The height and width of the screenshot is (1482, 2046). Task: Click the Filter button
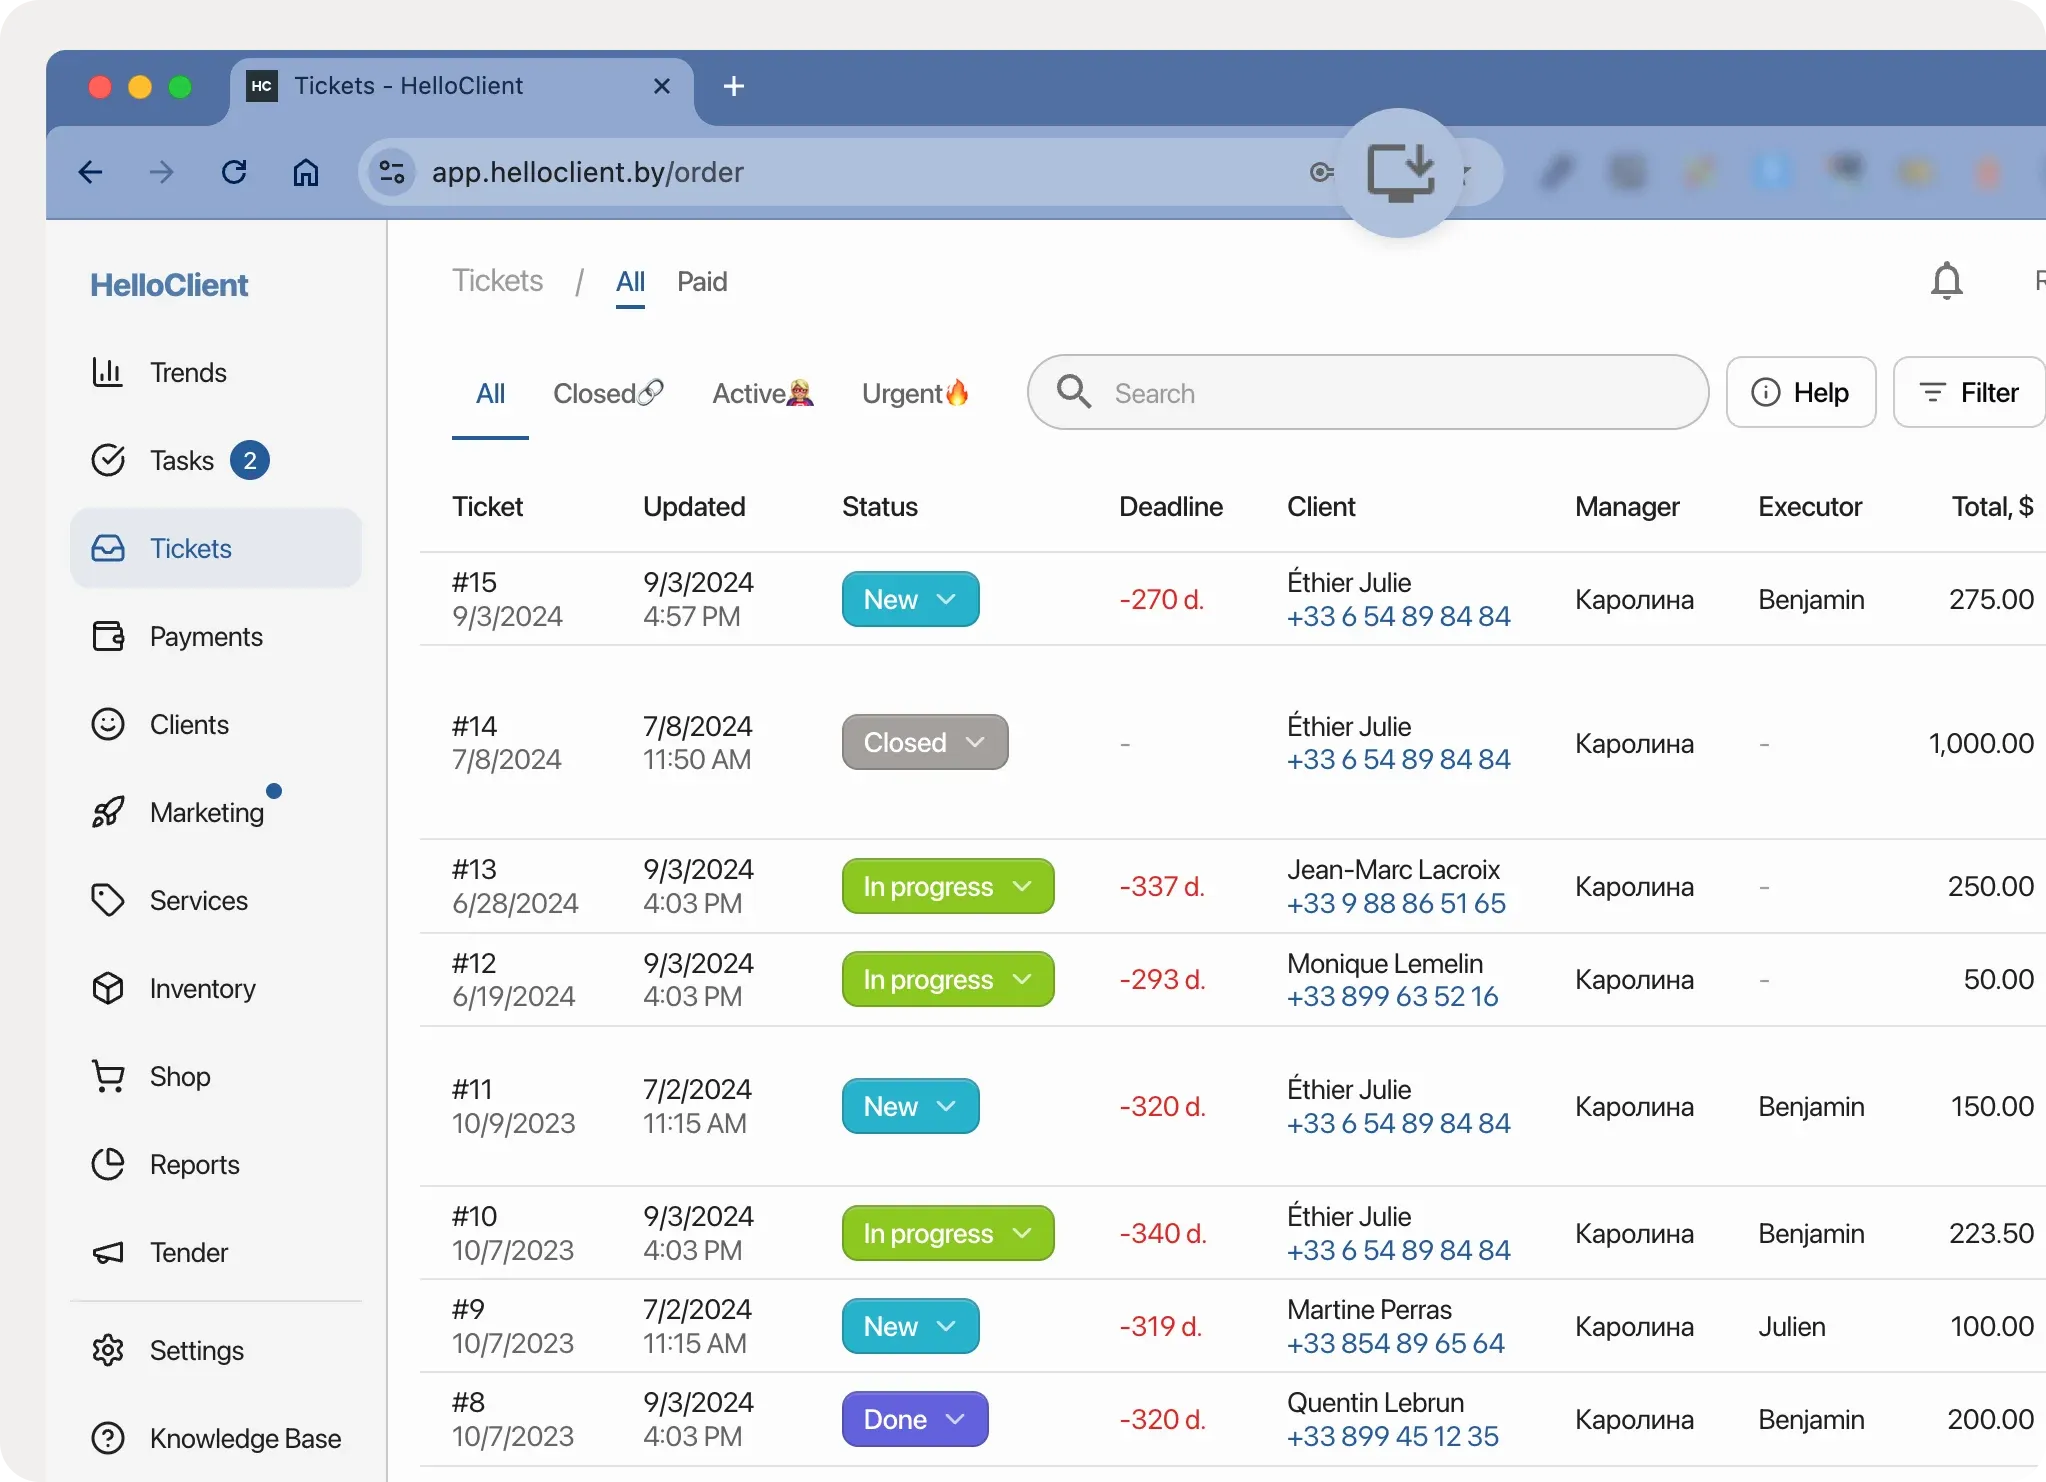[1969, 393]
